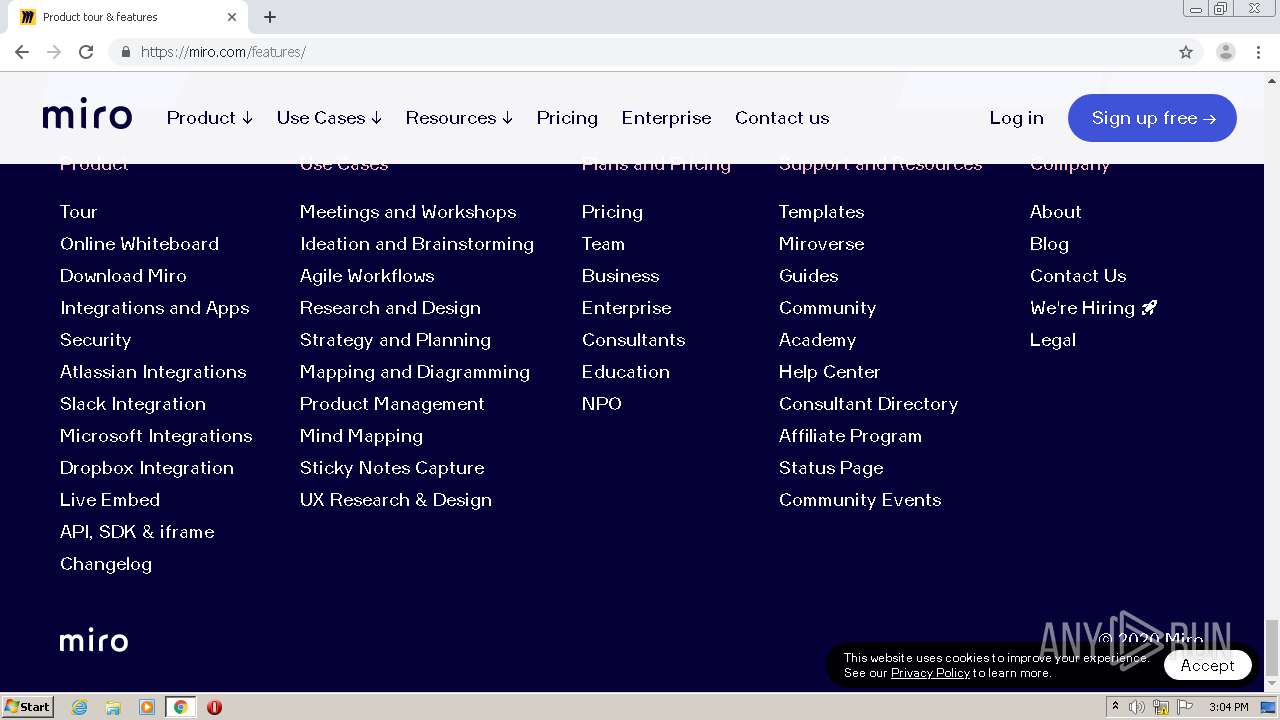The image size is (1280, 720).
Task: Open the Changelog link
Action: 106,564
